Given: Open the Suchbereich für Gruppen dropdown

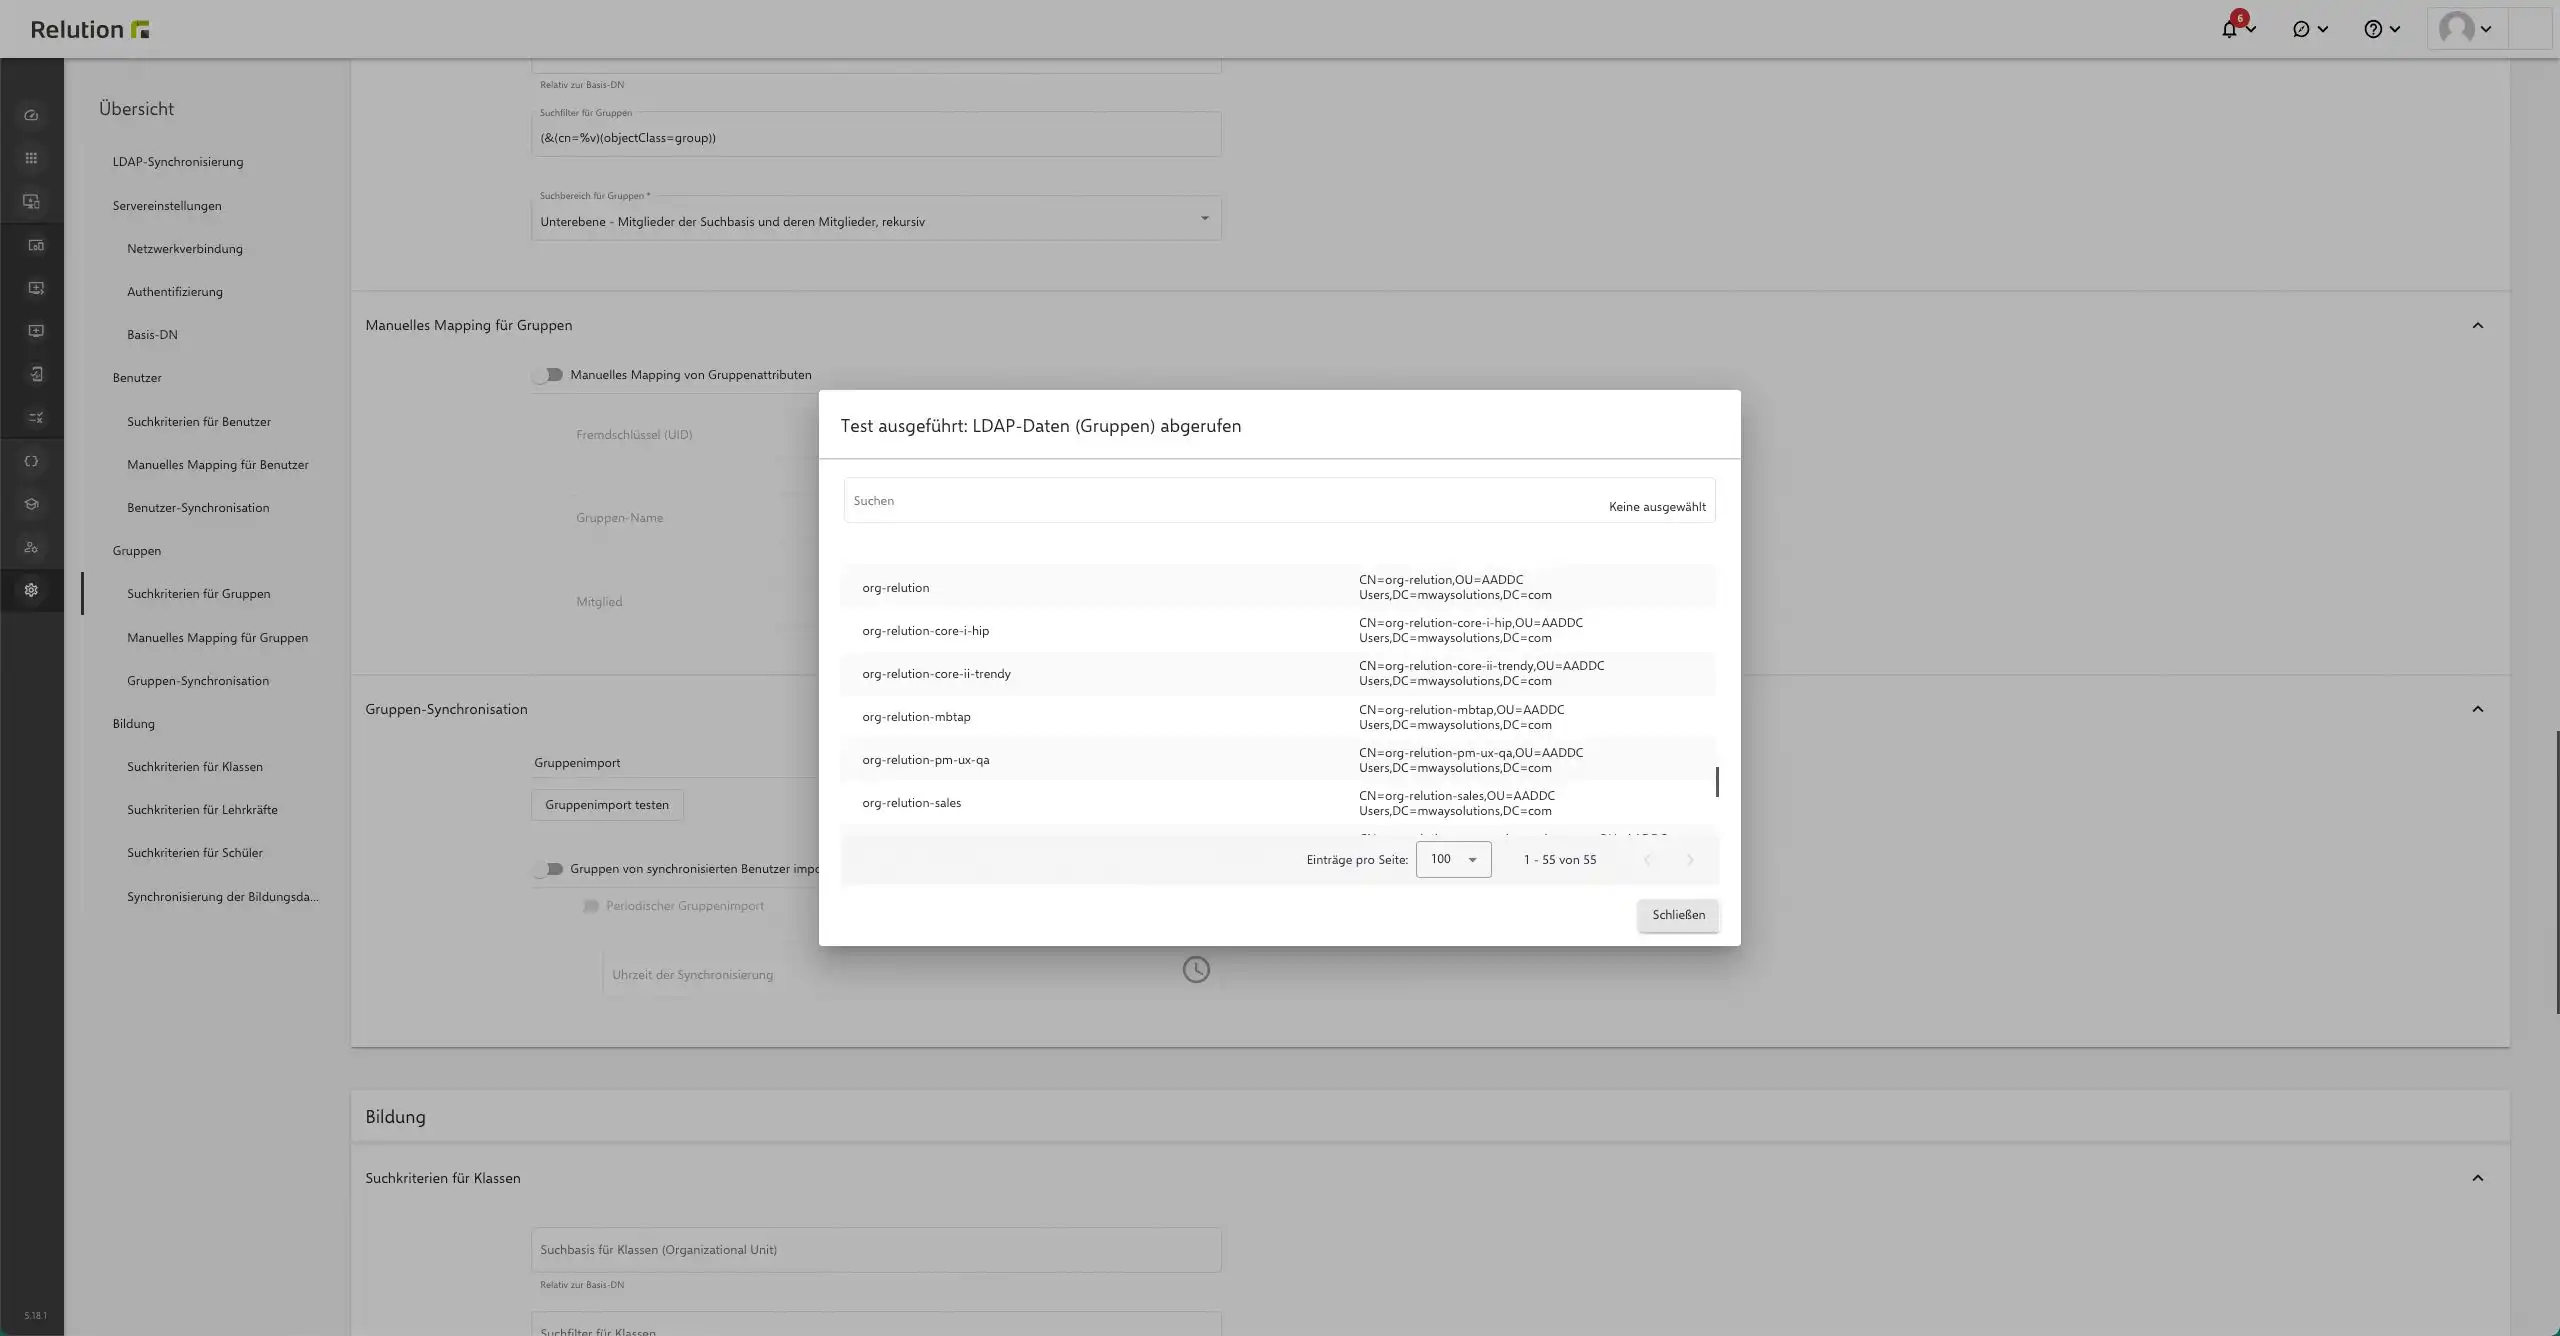Looking at the screenshot, I should [x=876, y=218].
